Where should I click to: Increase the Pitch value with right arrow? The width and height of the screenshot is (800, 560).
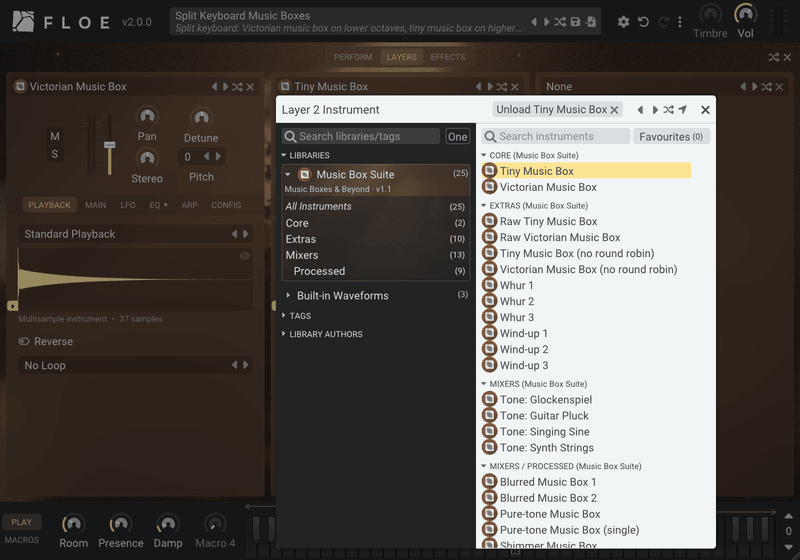pyautogui.click(x=218, y=157)
